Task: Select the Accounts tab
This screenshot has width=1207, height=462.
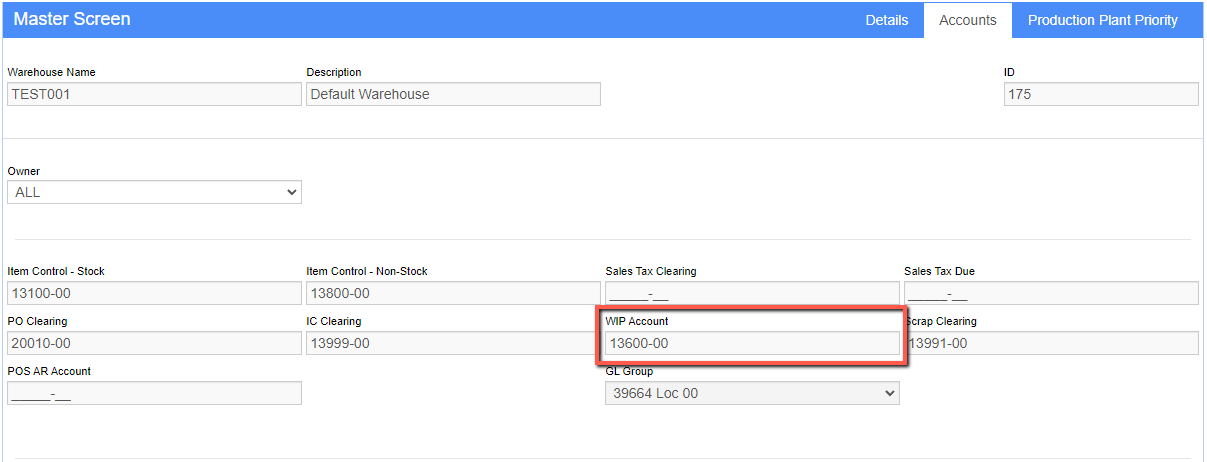Action: [x=968, y=20]
